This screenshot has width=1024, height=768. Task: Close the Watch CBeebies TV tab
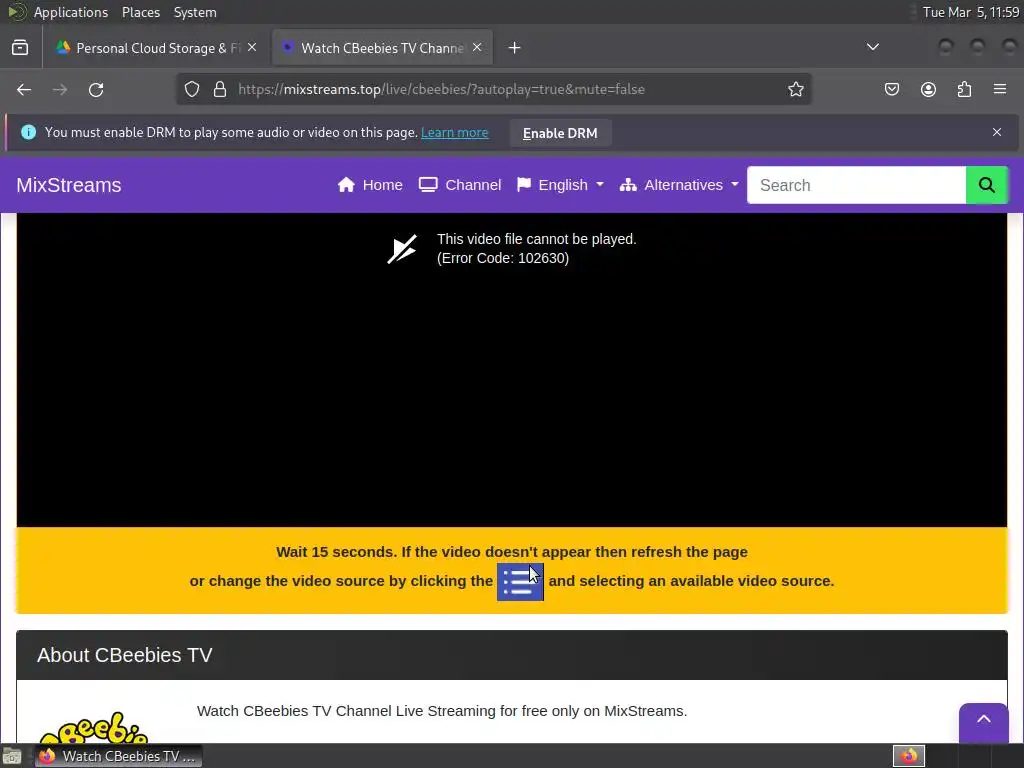[x=477, y=48]
